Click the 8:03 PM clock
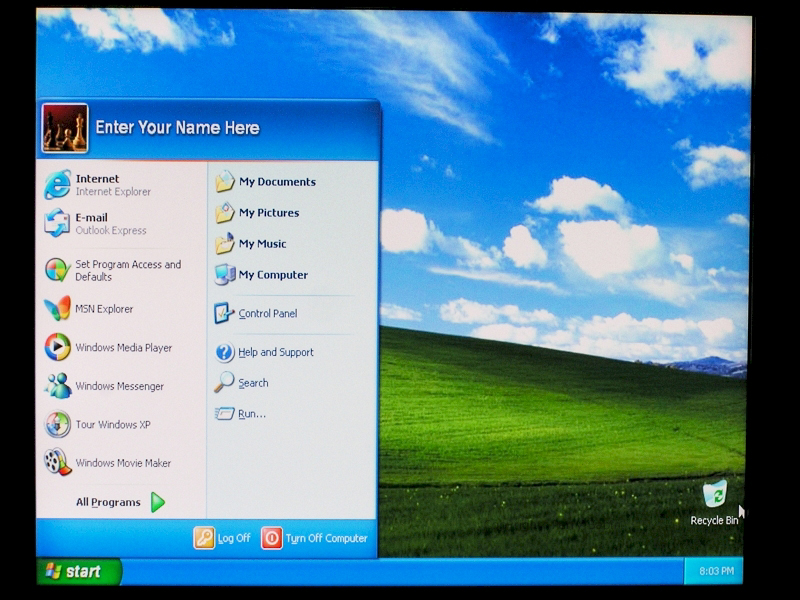Screen dimensions: 800x600 716,571
